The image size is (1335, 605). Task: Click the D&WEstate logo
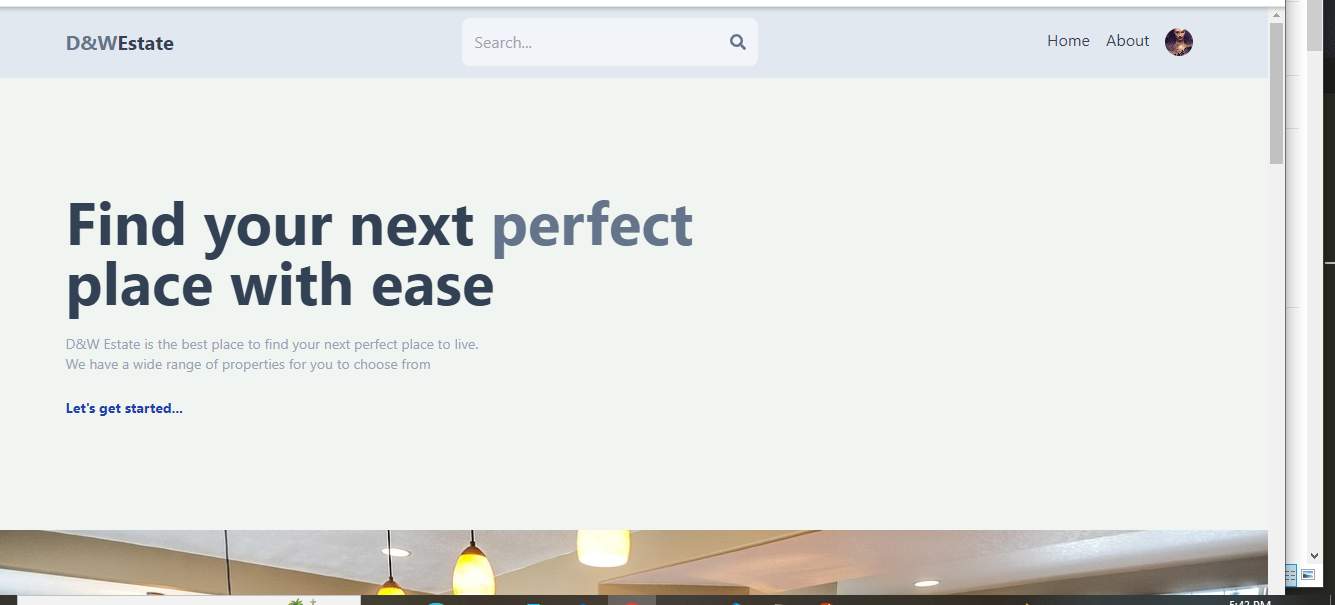(x=119, y=42)
